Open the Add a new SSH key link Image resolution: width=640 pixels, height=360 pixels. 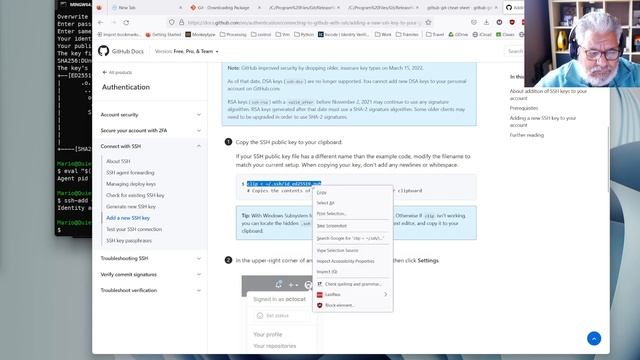tap(128, 218)
